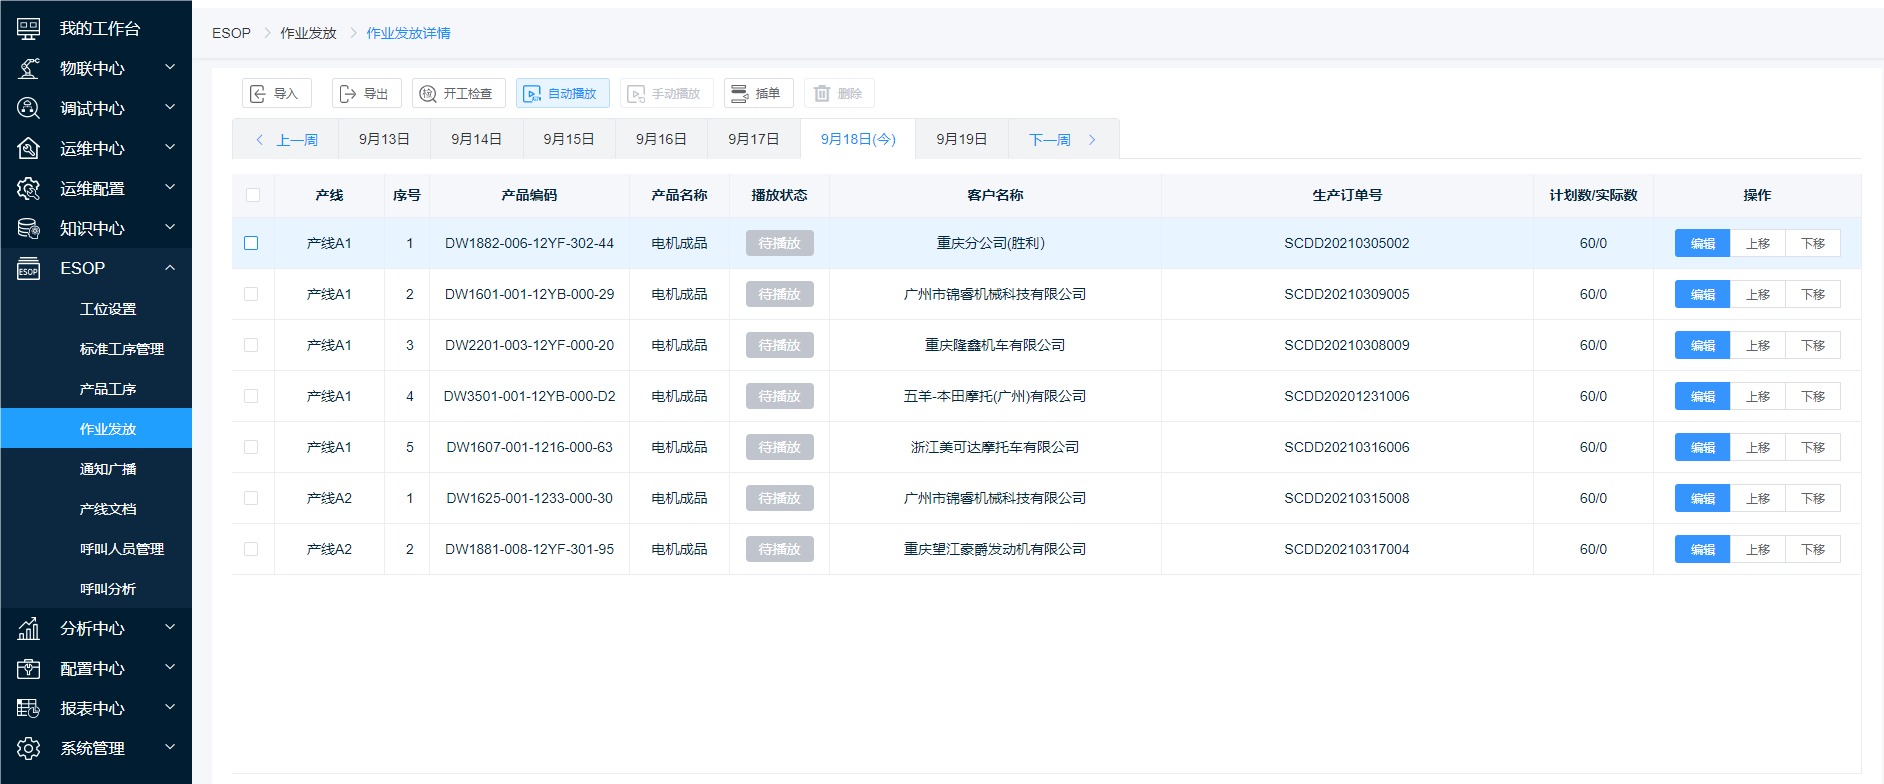Click the 作业发放 breadcrumb link
The image size is (1884, 784).
[308, 33]
